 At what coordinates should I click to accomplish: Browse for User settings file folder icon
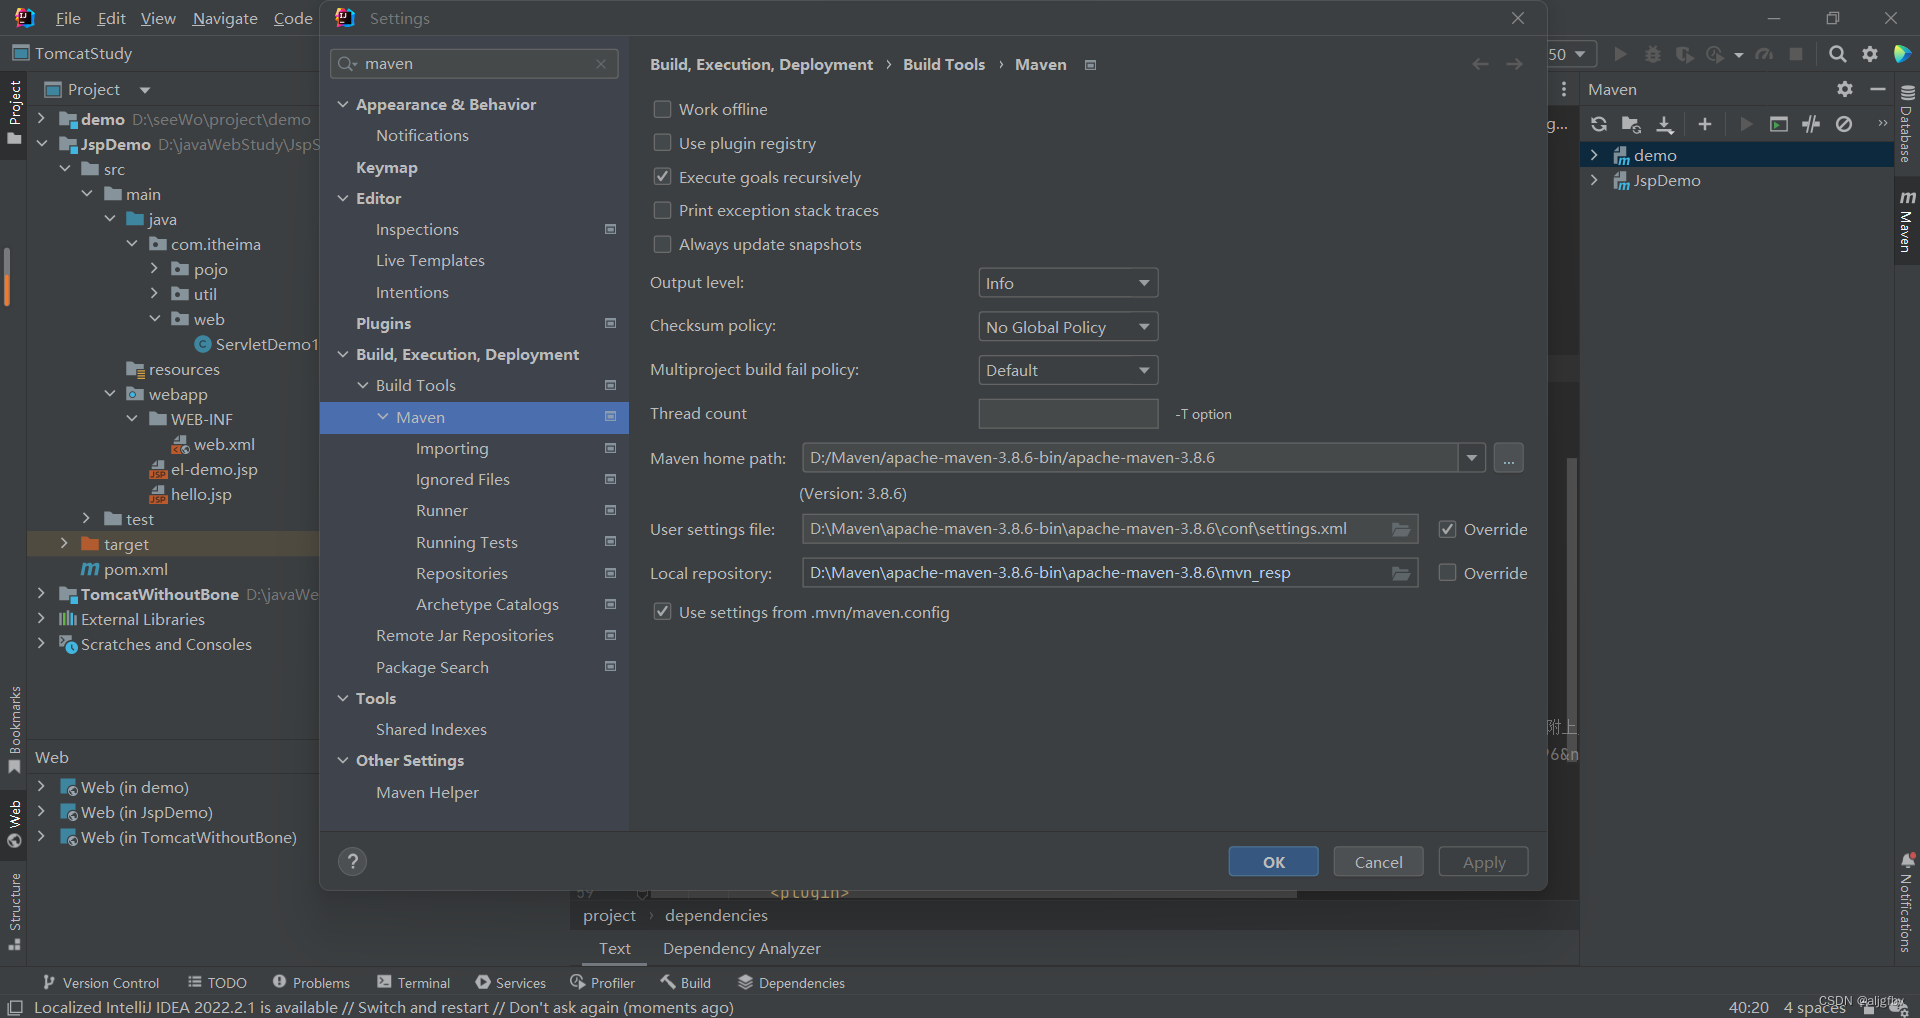(1401, 529)
